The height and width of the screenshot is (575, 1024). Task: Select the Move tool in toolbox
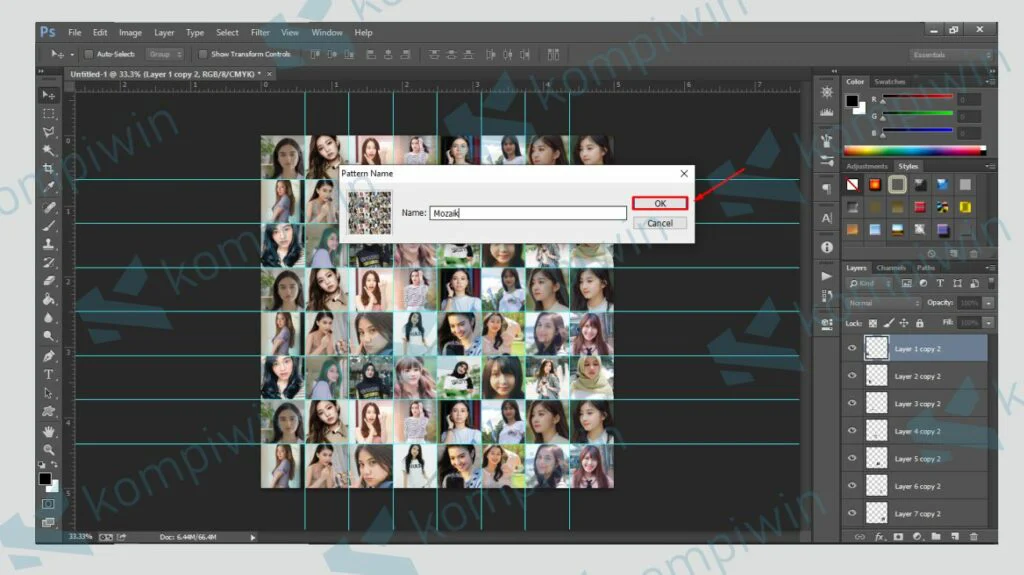[49, 95]
